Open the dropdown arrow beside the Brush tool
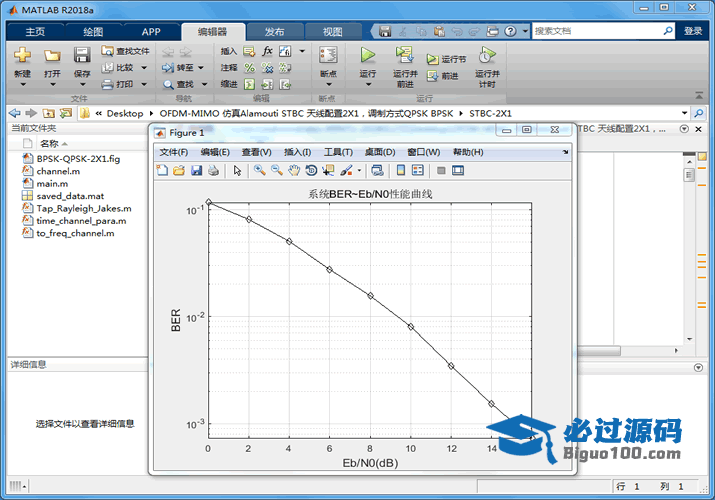The width and height of the screenshot is (715, 500). pyautogui.click(x=357, y=171)
